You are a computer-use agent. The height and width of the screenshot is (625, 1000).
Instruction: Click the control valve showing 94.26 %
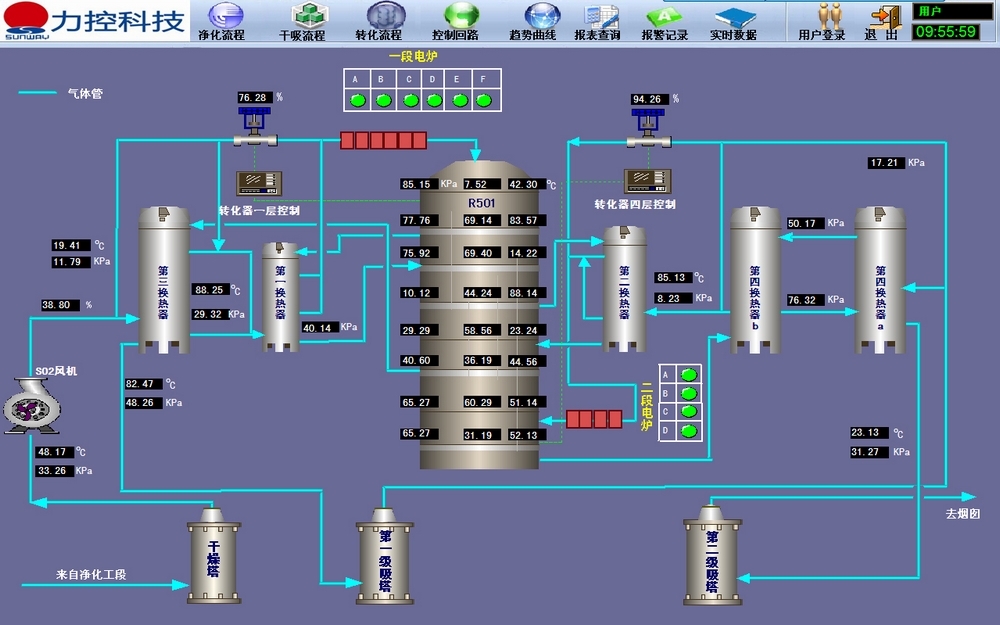tap(648, 127)
